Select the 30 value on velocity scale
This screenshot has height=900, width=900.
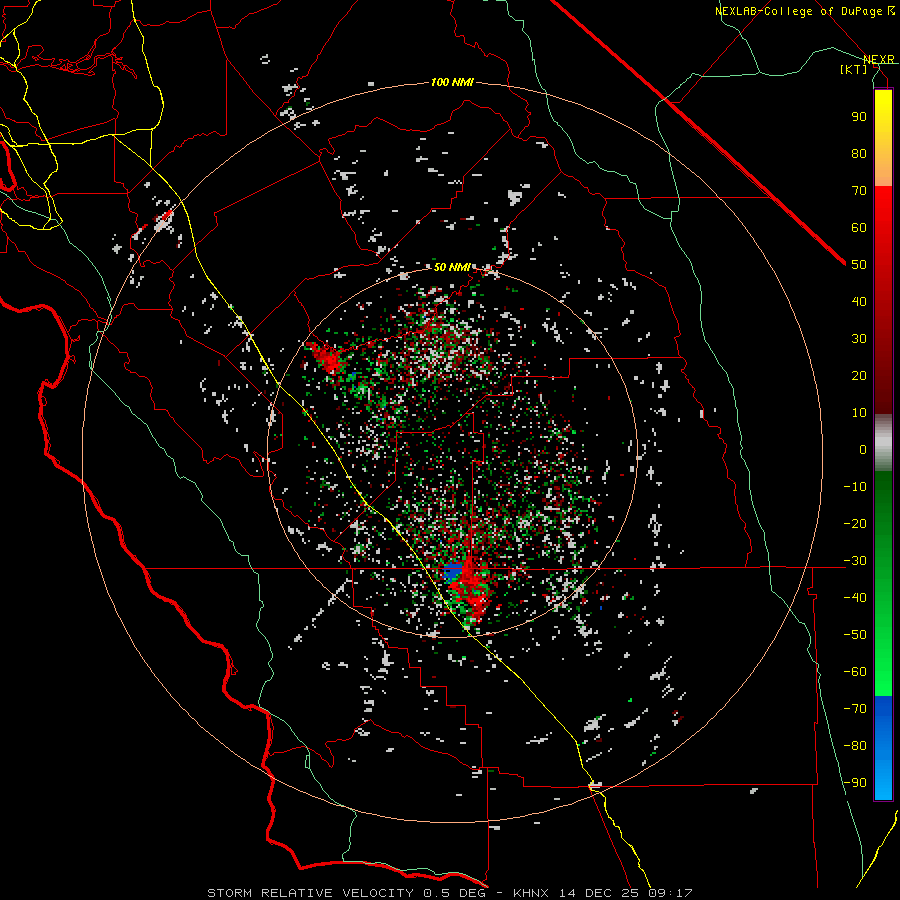[x=859, y=339]
